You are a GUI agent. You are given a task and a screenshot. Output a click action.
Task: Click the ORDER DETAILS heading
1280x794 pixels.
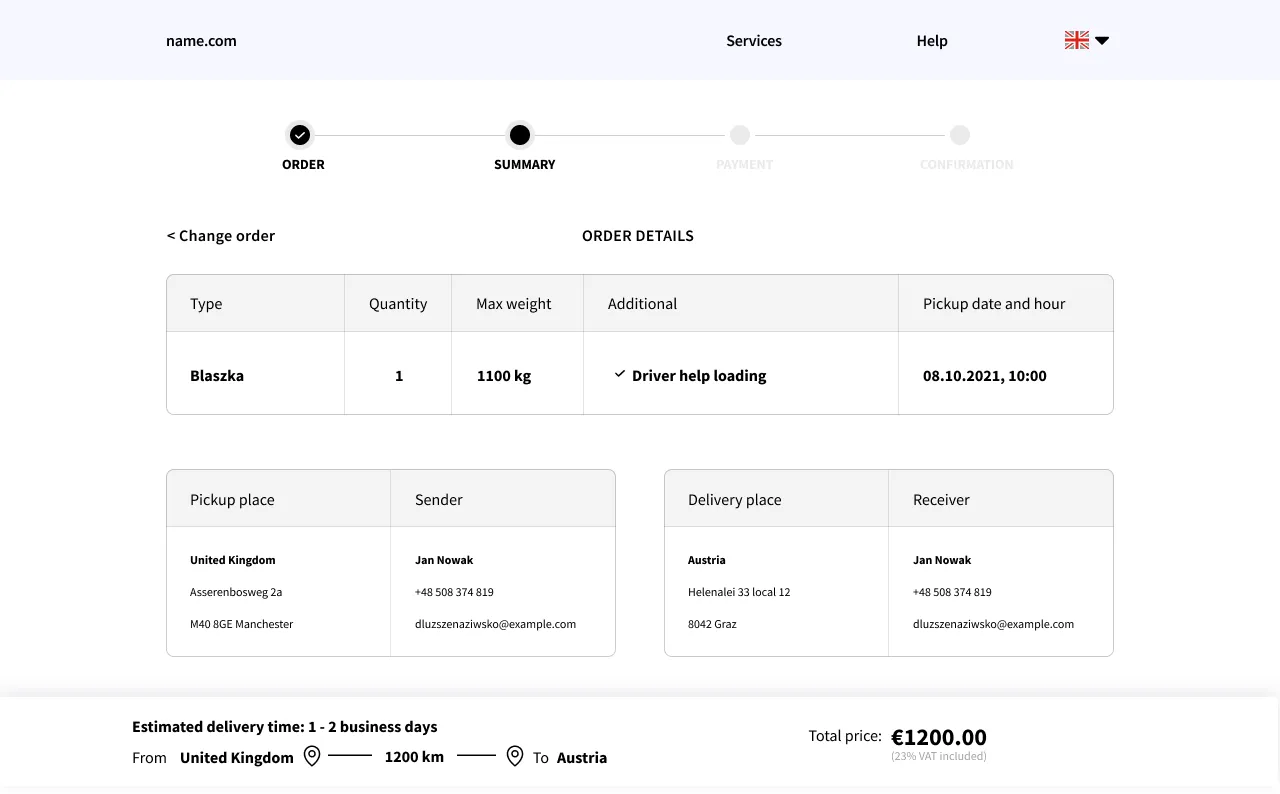638,236
